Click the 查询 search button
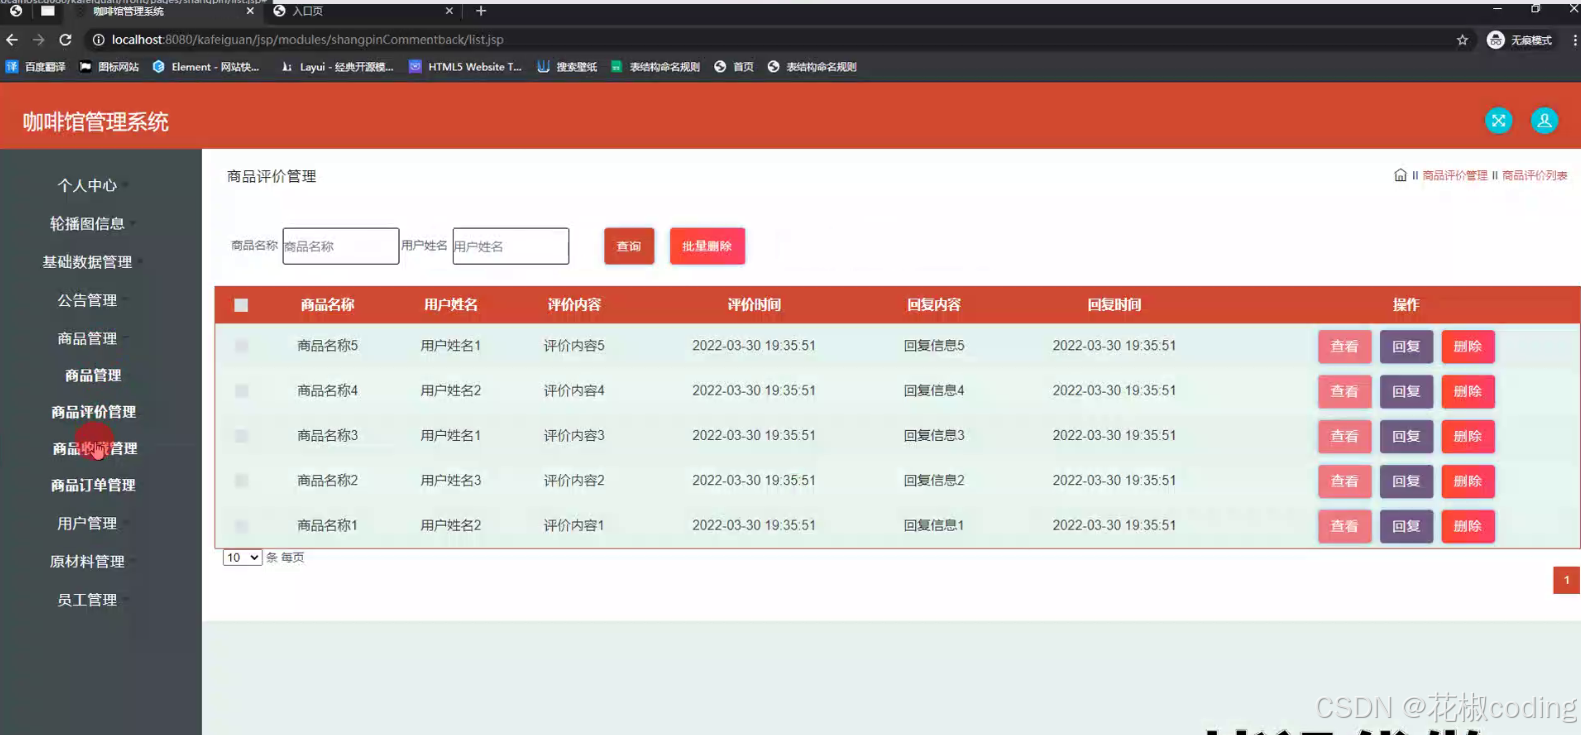Screen dimensions: 1581x735 tap(629, 246)
